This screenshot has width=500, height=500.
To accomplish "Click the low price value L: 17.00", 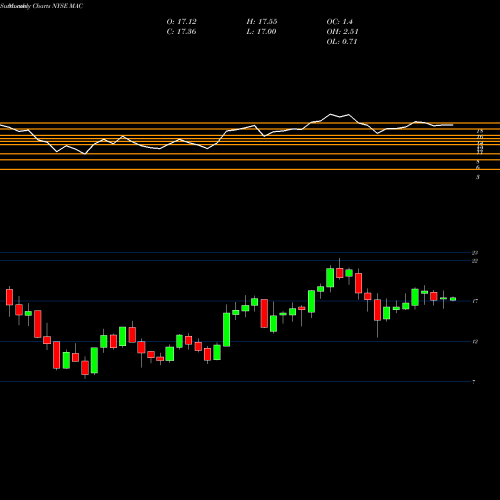I will click(x=261, y=32).
